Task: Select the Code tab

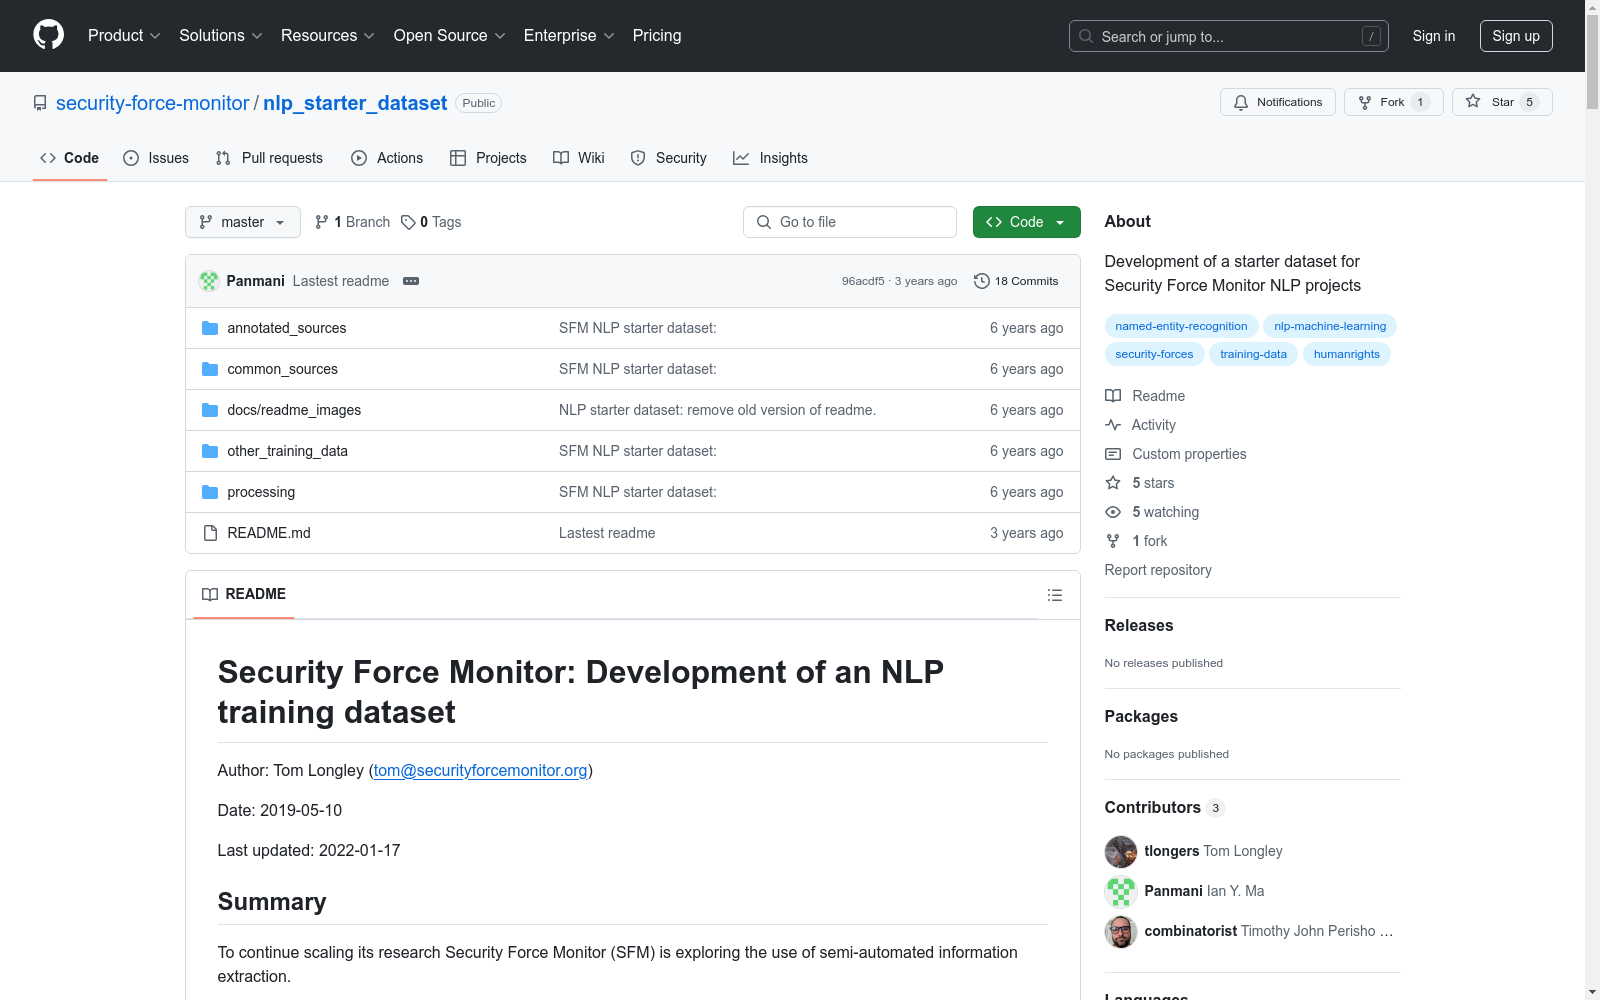Action: coord(69,158)
